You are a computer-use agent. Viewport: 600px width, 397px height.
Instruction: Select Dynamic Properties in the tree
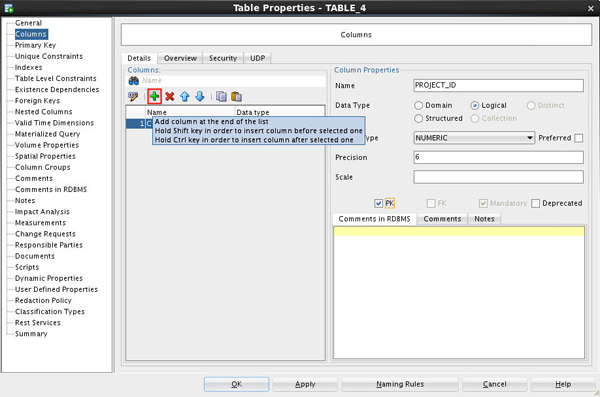pyautogui.click(x=49, y=278)
